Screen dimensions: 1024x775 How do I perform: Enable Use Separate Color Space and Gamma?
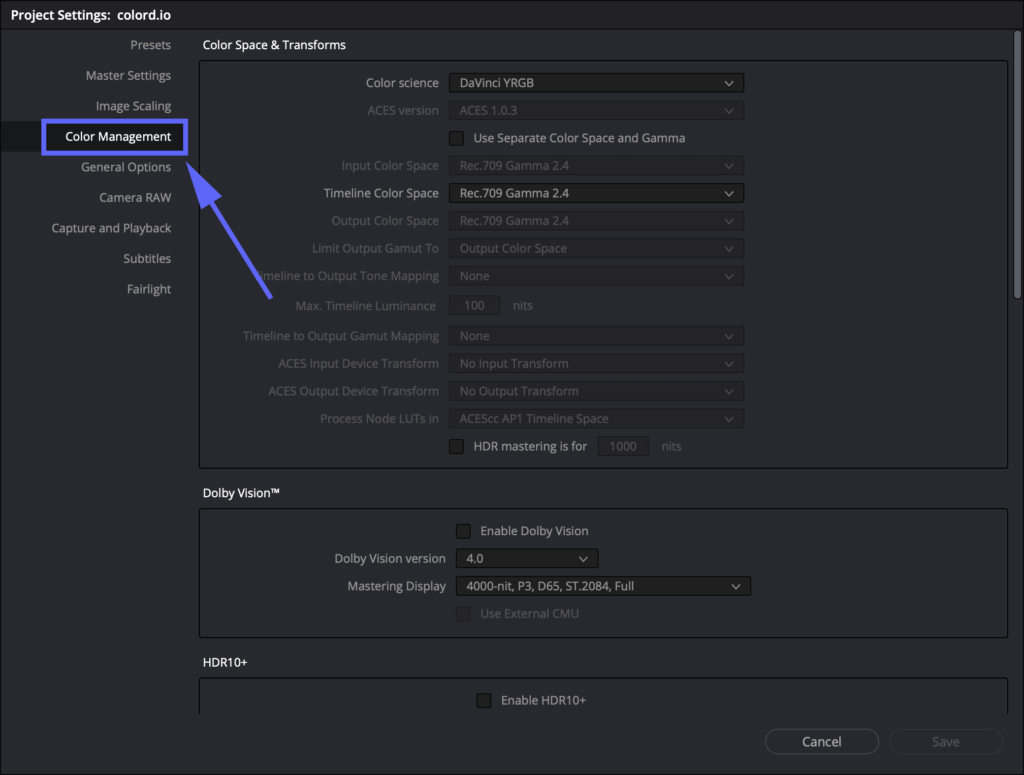pos(457,138)
